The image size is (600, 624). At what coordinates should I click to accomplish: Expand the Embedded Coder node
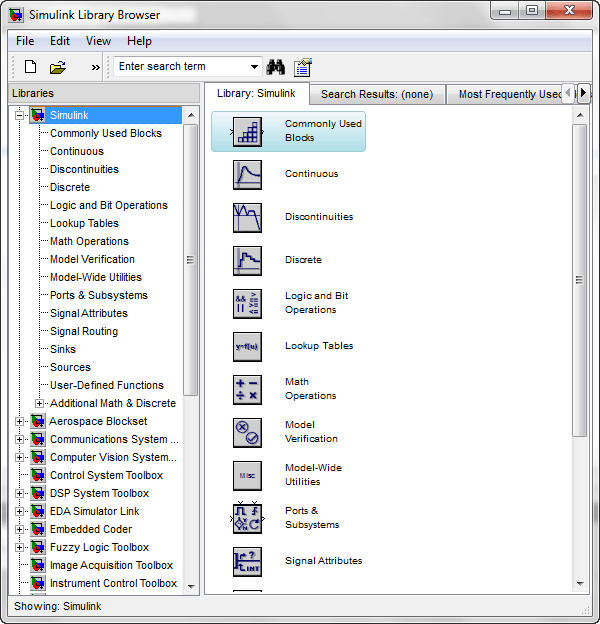[19, 529]
